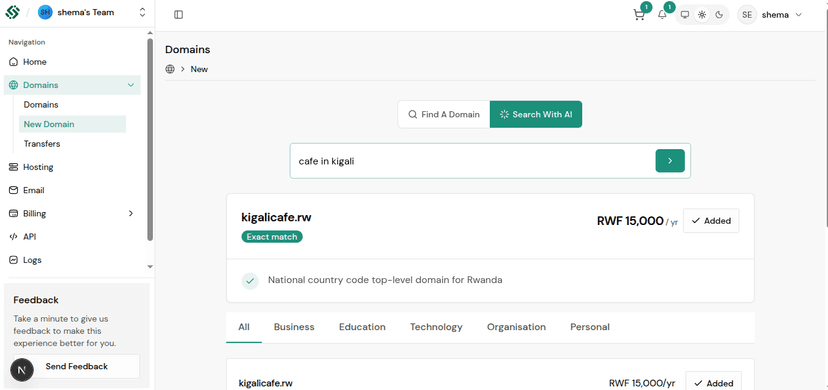This screenshot has height=390, width=828.
Task: Click the Added button in the exact match card
Action: point(711,221)
